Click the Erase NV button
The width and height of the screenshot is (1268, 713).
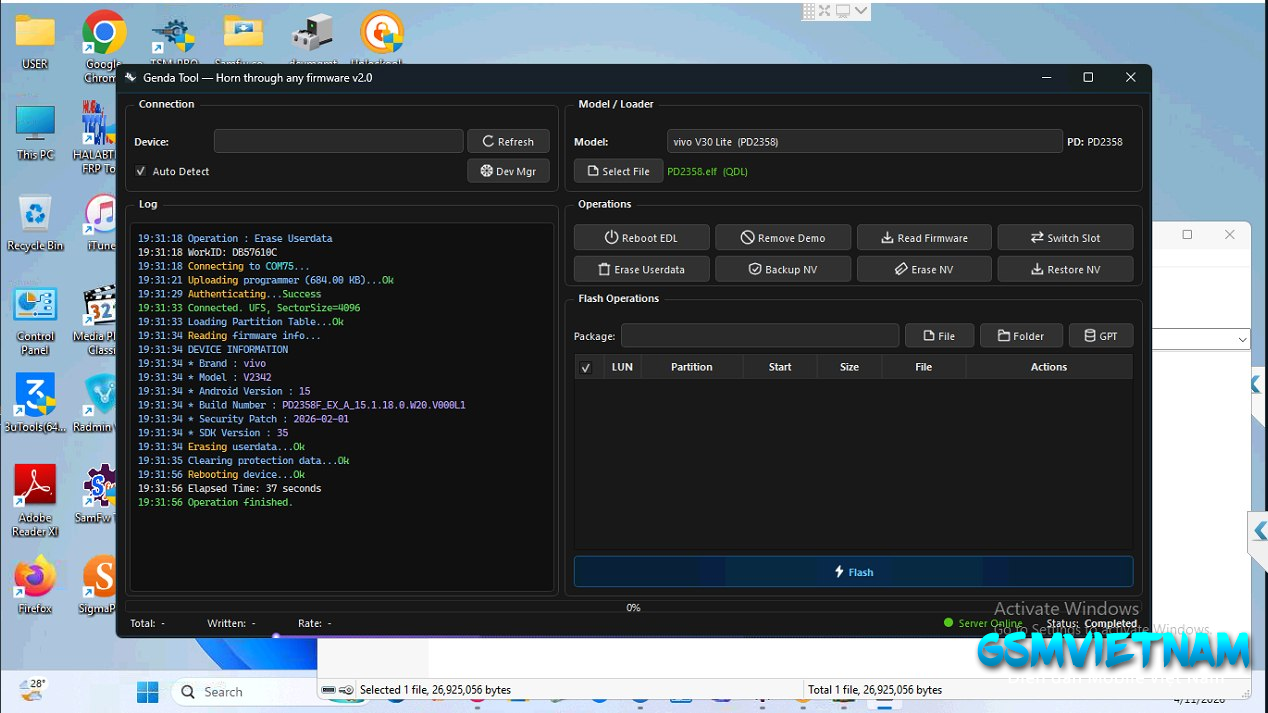pyautogui.click(x=924, y=269)
